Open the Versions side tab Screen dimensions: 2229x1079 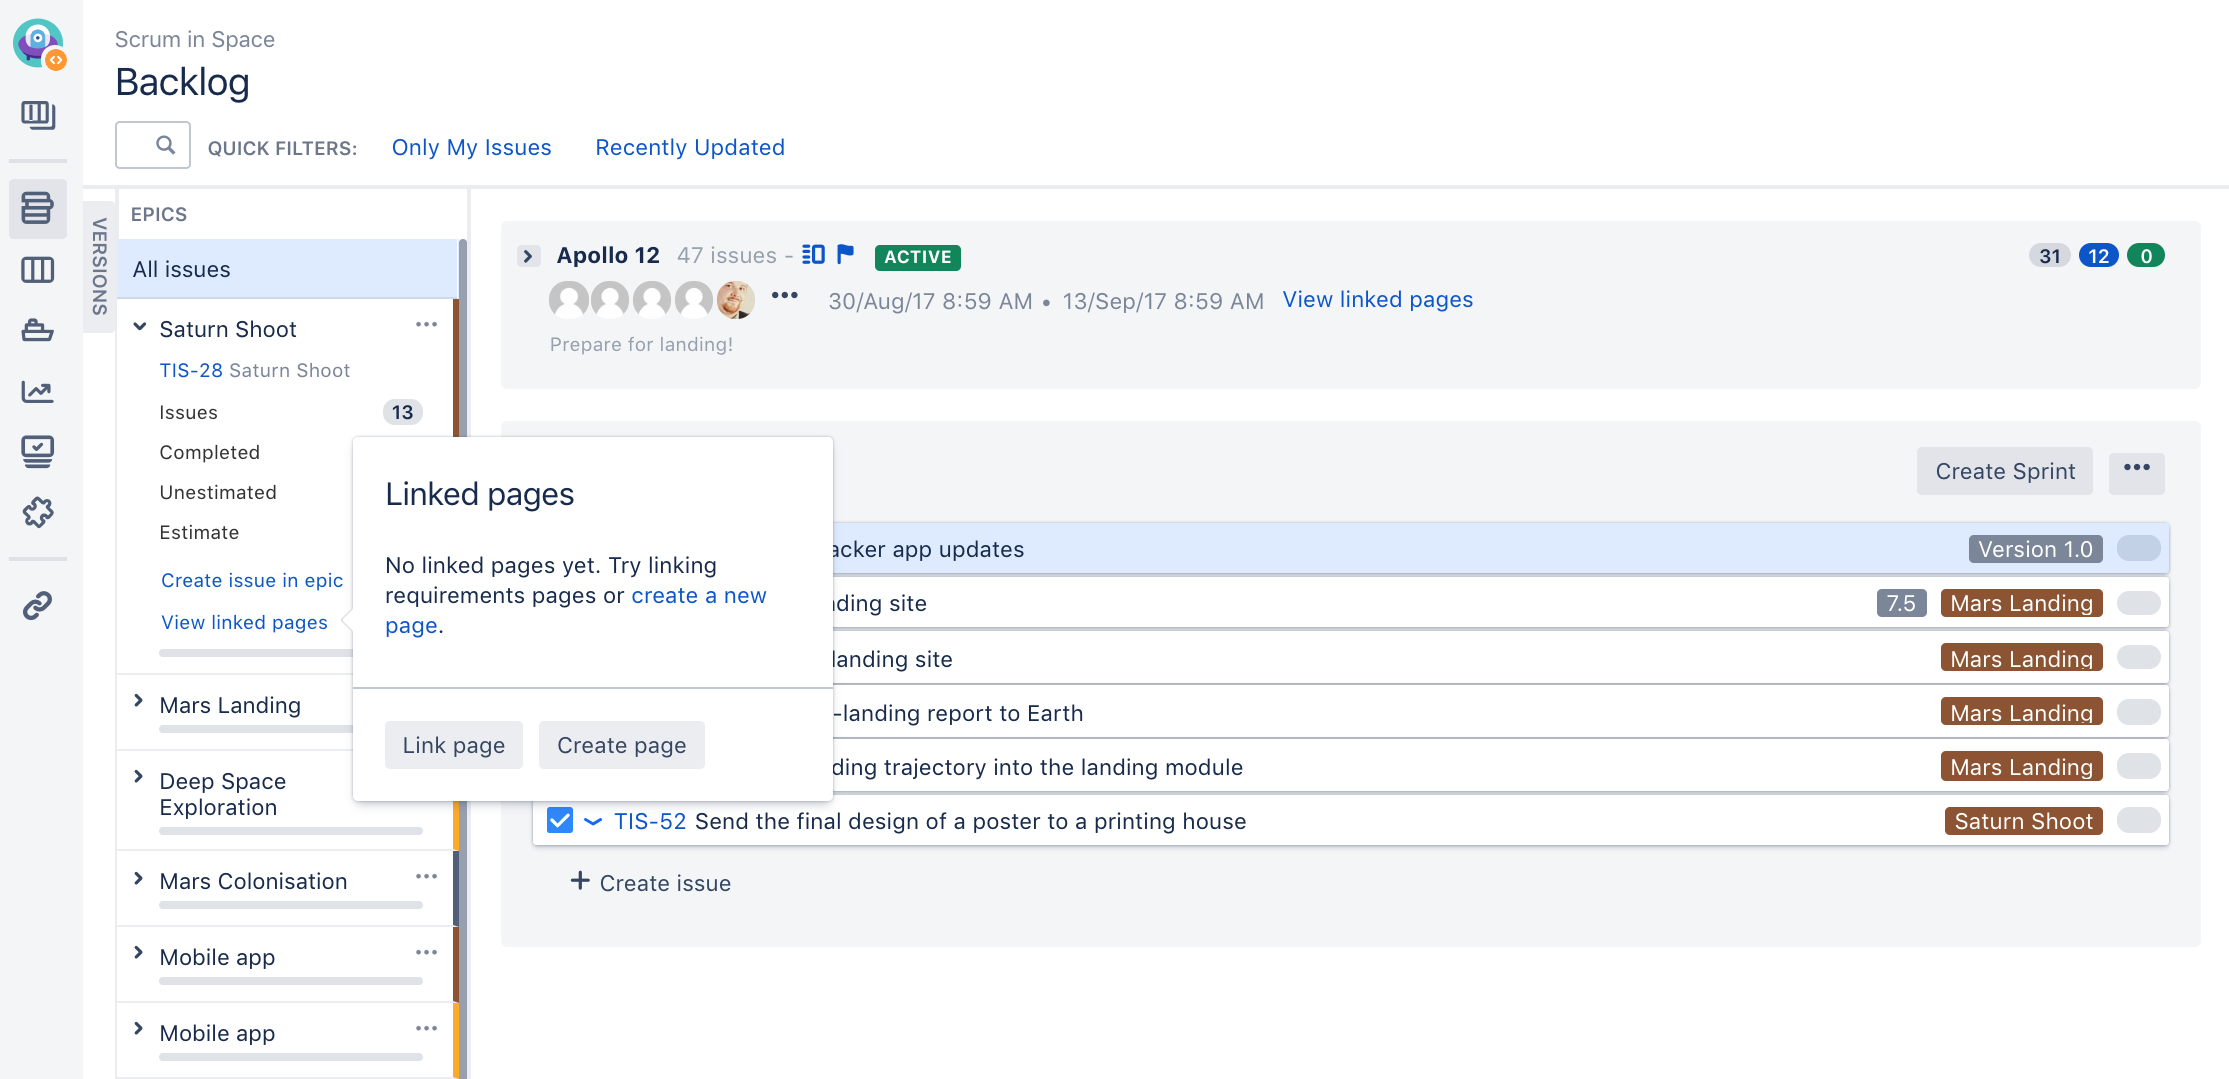(99, 266)
